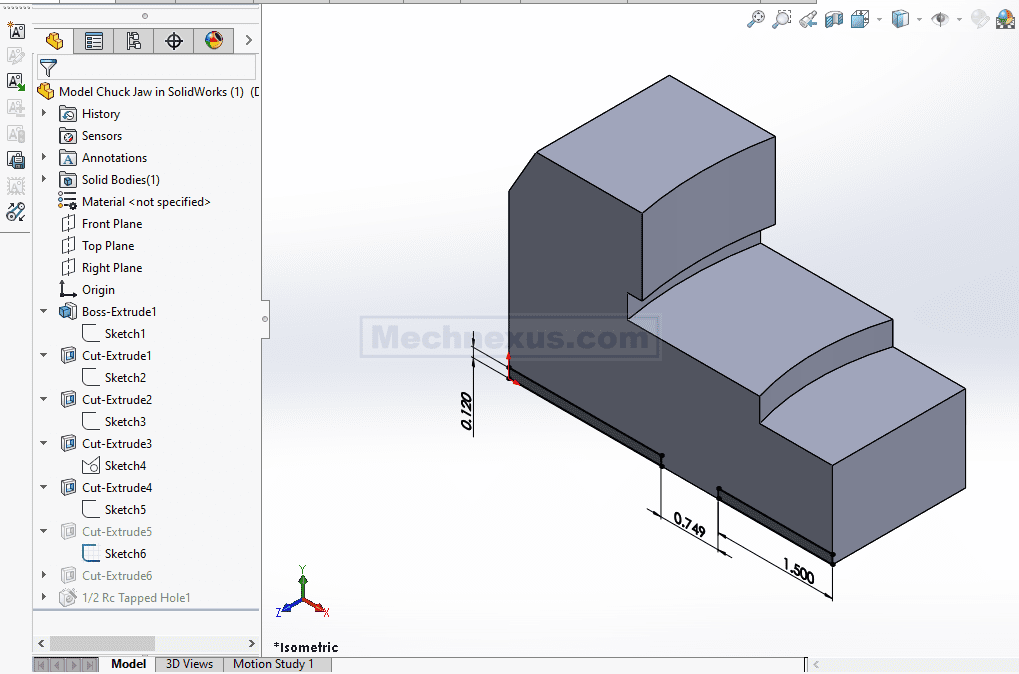Click the tree scroll right arrow

point(252,643)
